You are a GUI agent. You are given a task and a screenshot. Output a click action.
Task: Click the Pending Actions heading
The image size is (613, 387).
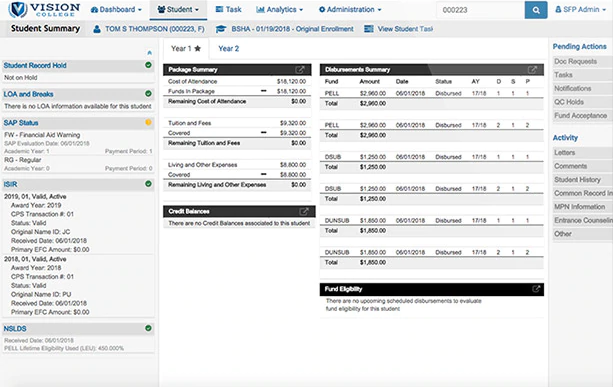(x=579, y=47)
